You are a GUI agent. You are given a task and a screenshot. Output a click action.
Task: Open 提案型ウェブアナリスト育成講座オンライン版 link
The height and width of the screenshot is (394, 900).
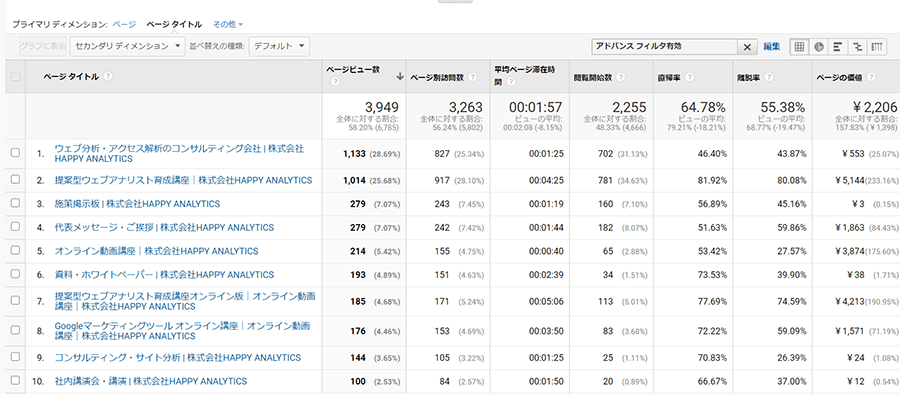pyautogui.click(x=185, y=302)
